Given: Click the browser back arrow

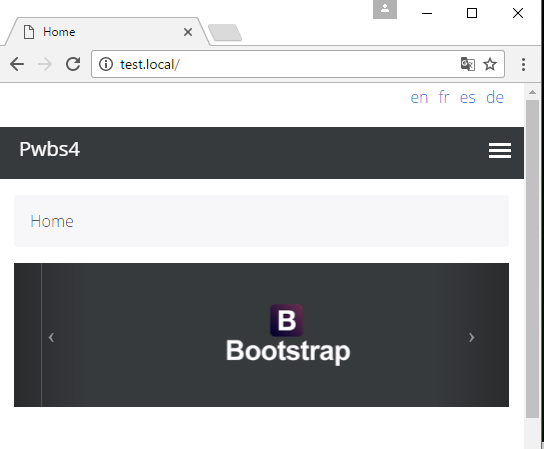Looking at the screenshot, I should [17, 64].
